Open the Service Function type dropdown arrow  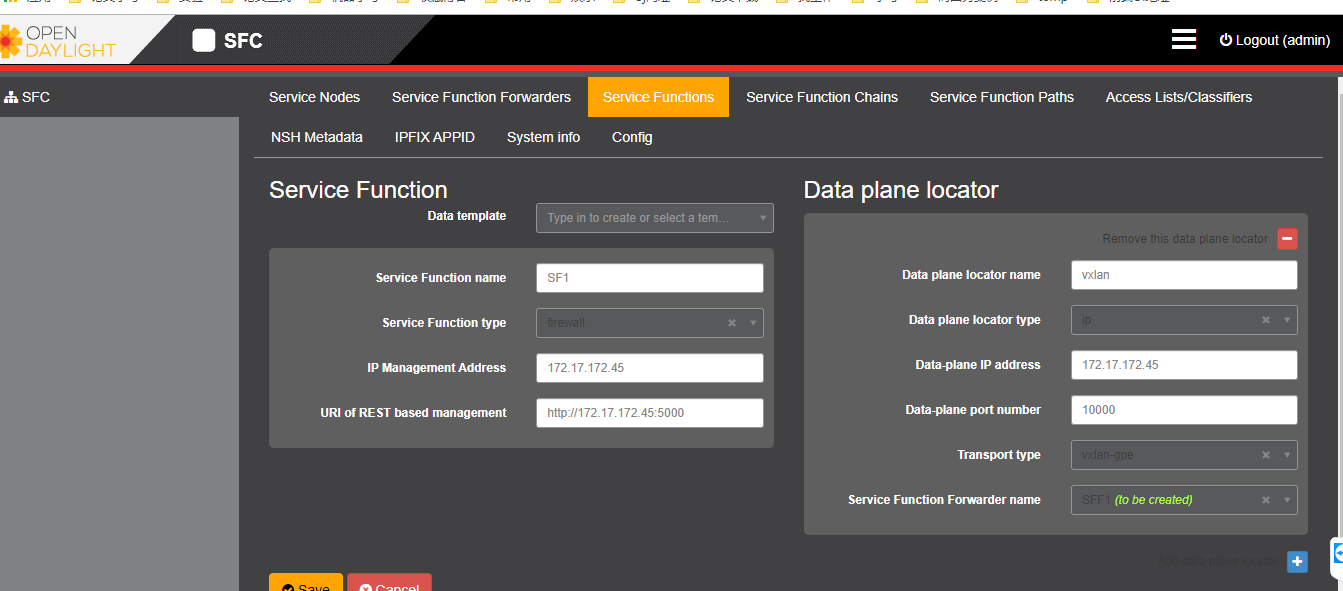pos(753,323)
